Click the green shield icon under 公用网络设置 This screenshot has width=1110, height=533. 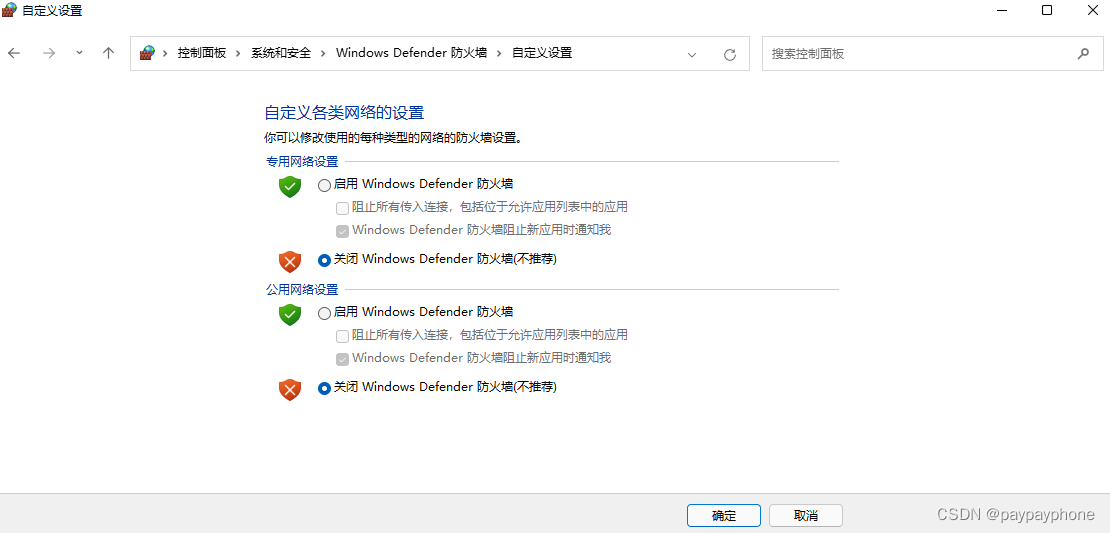(x=290, y=315)
